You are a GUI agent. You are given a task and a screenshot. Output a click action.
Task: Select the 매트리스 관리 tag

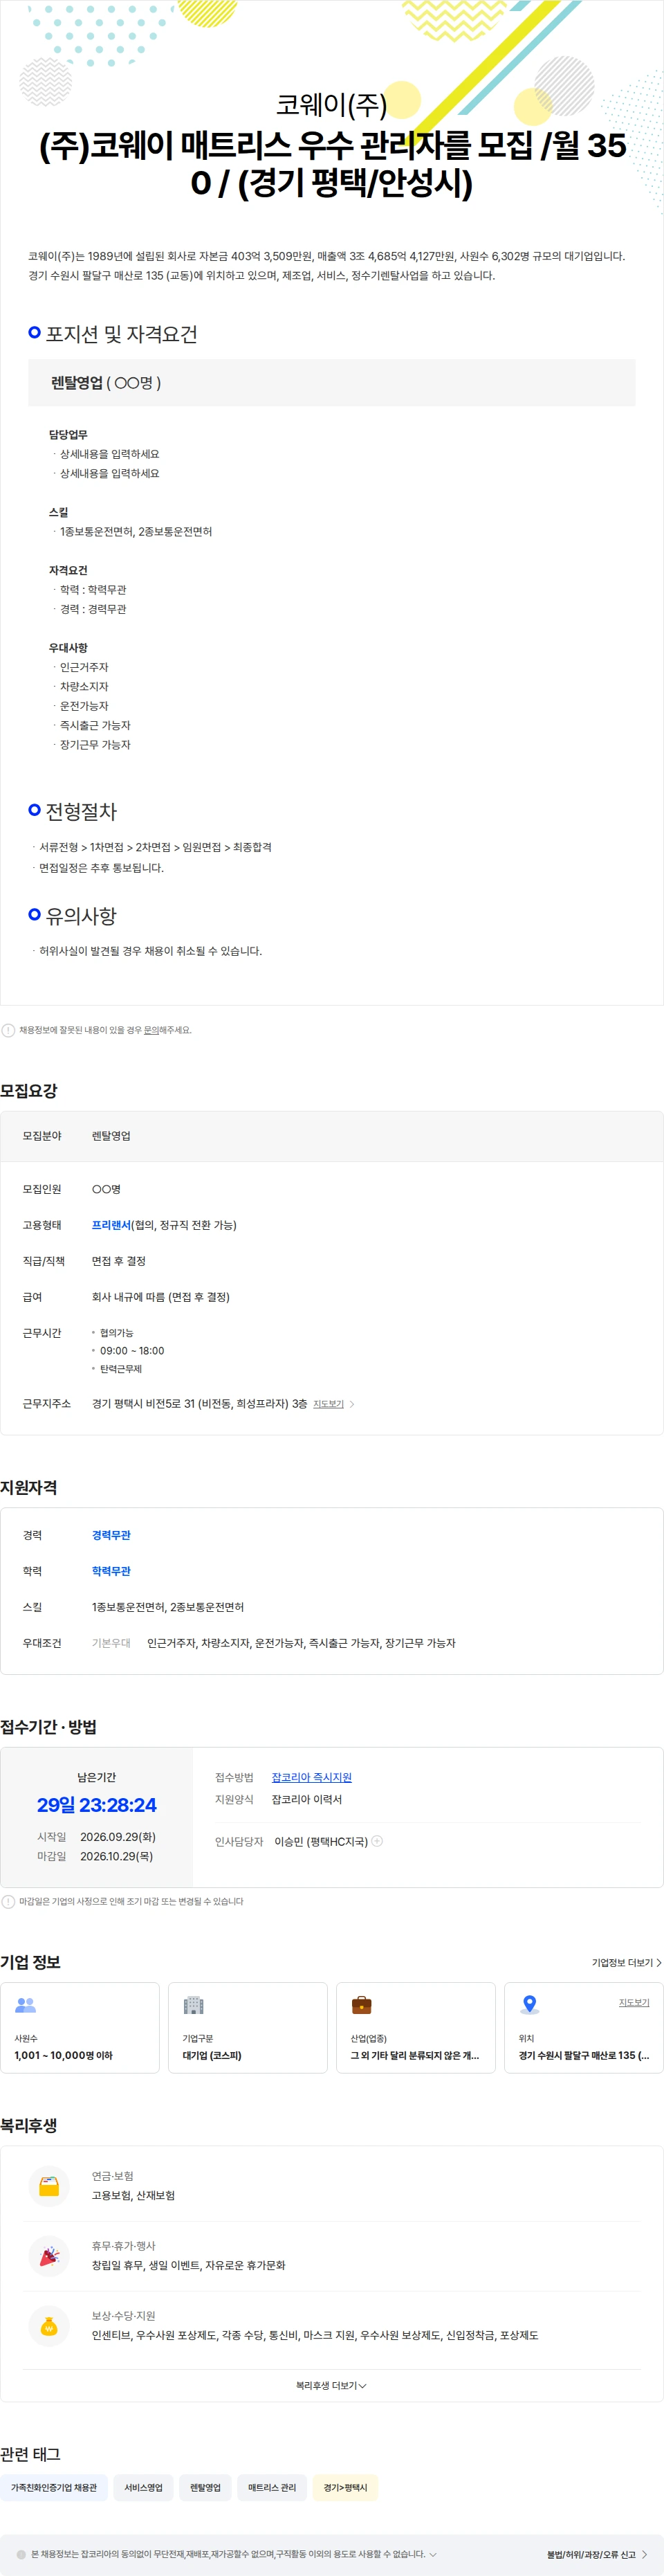[x=272, y=2487]
